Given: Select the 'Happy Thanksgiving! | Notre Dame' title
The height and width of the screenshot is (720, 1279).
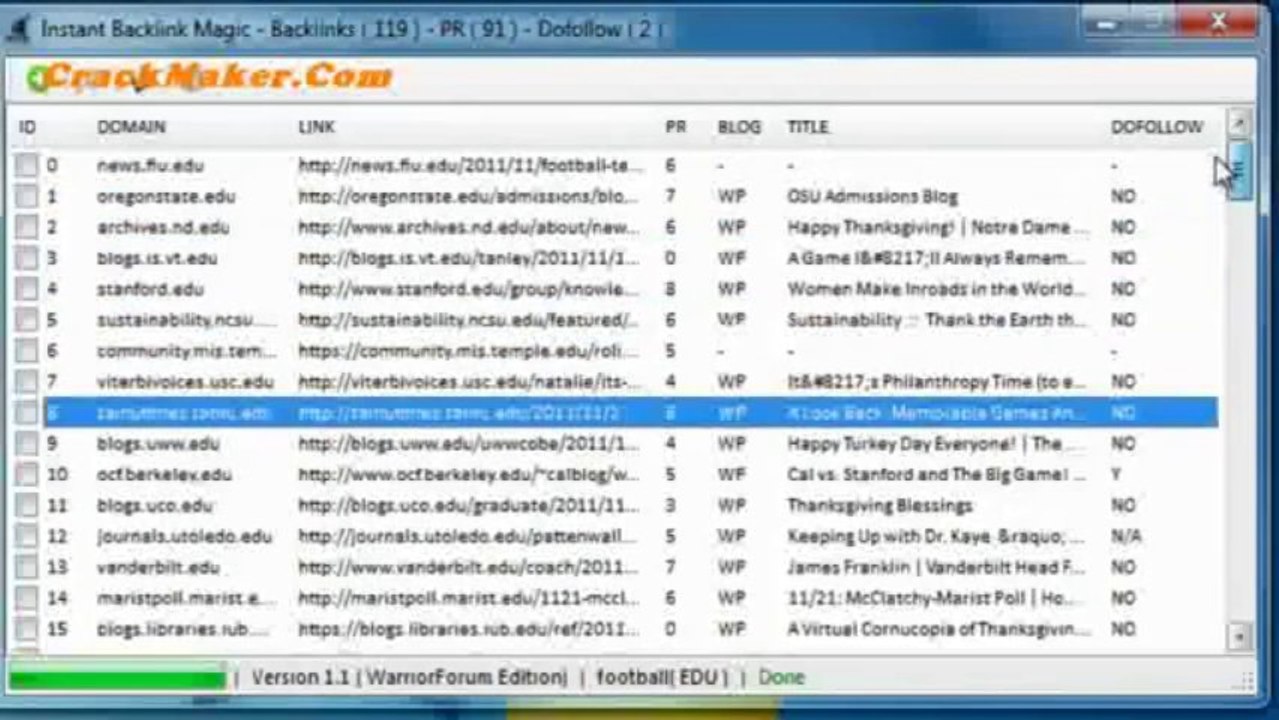Looking at the screenshot, I should coord(936,227).
